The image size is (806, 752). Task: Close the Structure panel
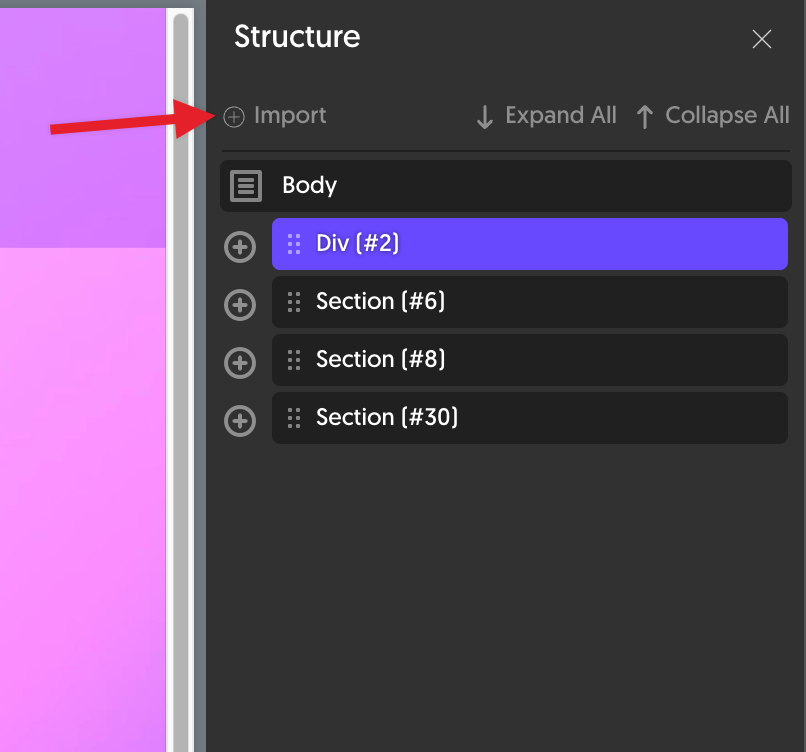761,39
